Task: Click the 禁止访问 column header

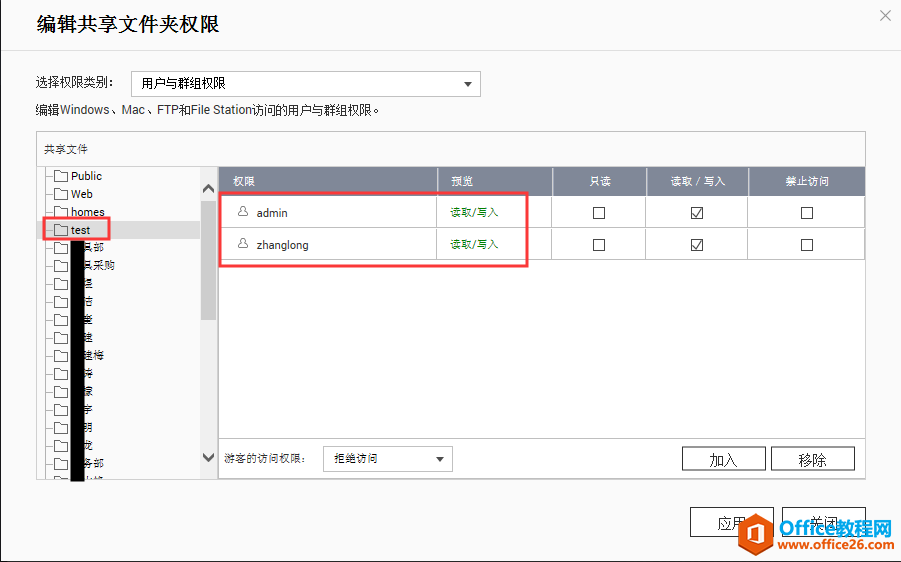Action: tap(807, 181)
